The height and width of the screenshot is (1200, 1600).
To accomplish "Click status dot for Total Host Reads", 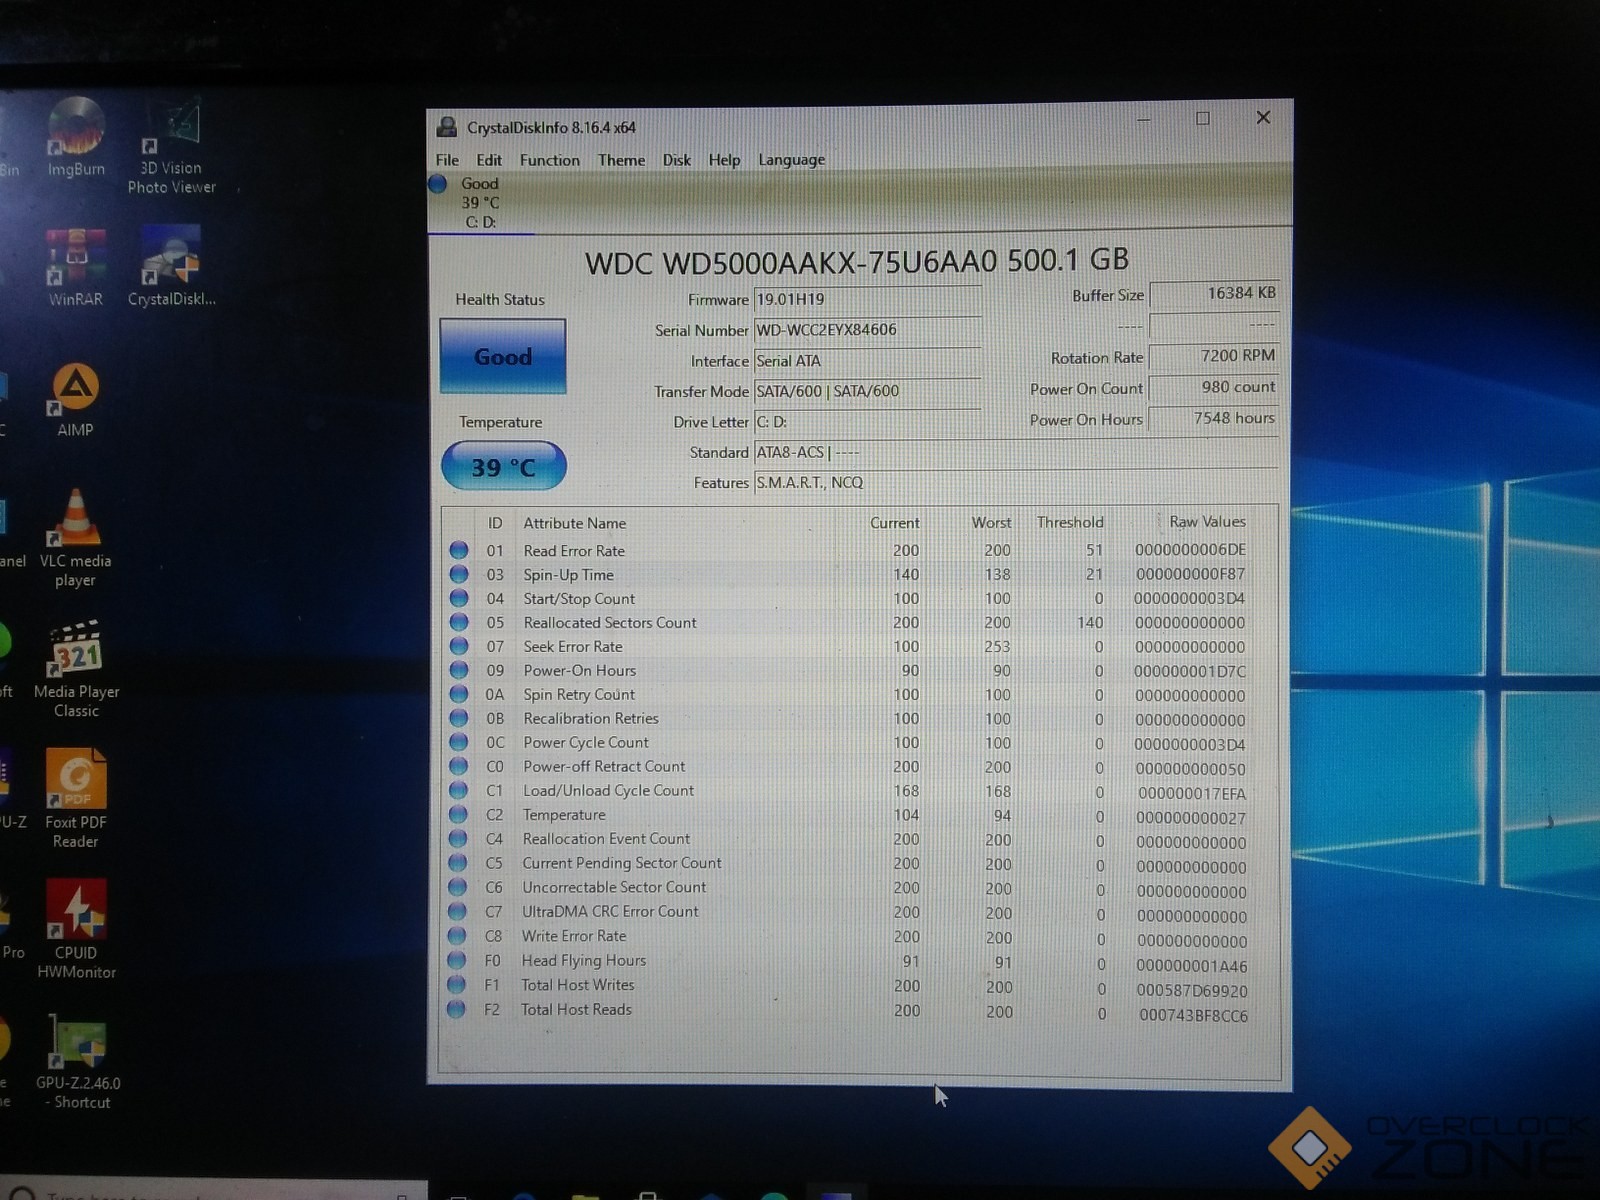I will click(457, 1009).
